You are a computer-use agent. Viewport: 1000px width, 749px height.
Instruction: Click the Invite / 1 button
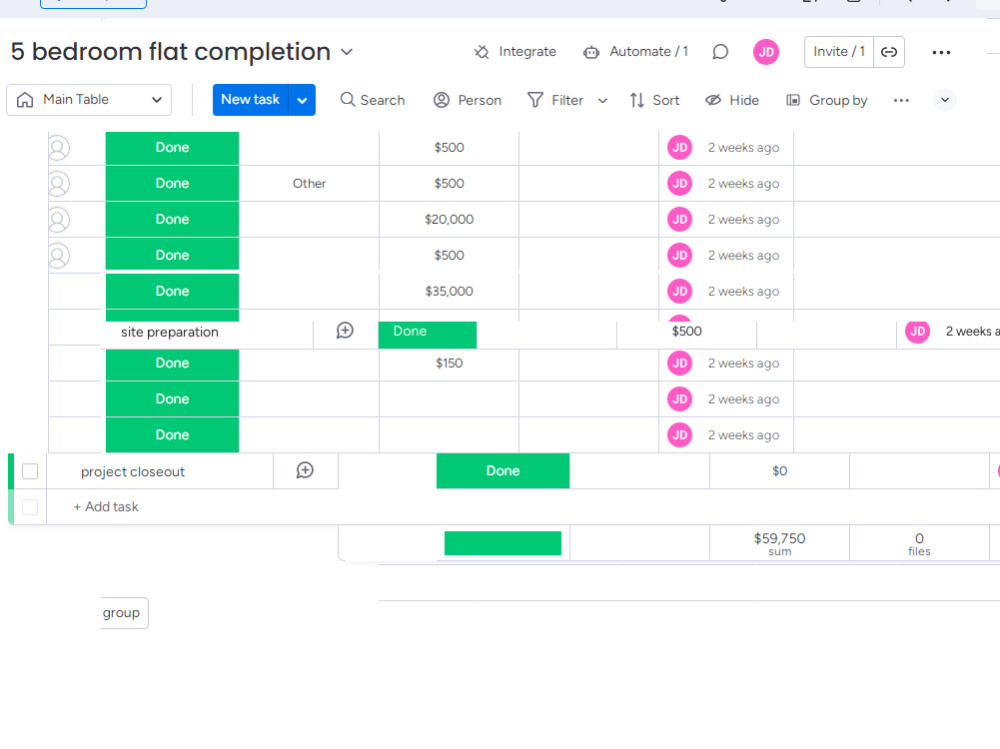tap(839, 52)
